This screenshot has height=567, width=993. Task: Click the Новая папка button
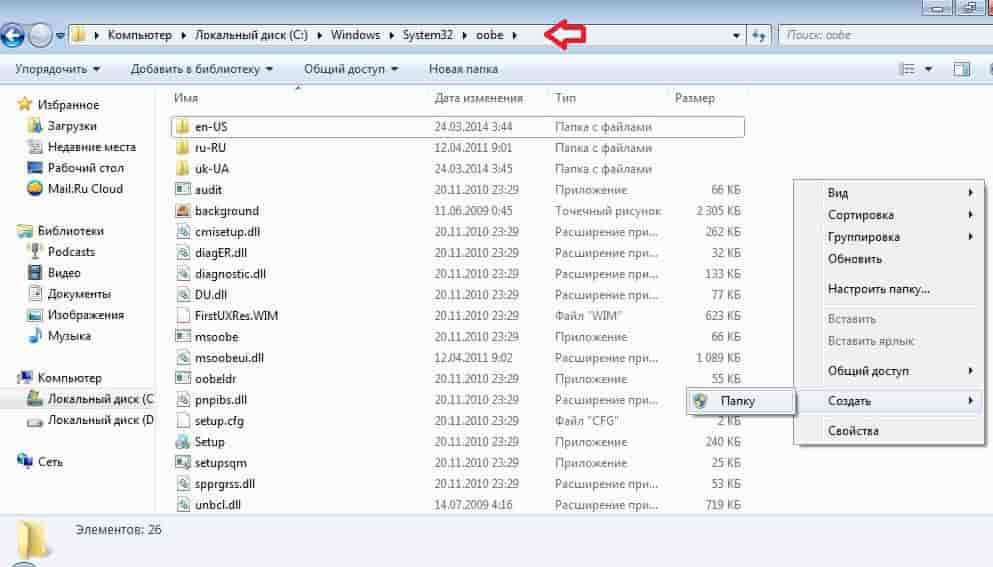[x=463, y=69]
